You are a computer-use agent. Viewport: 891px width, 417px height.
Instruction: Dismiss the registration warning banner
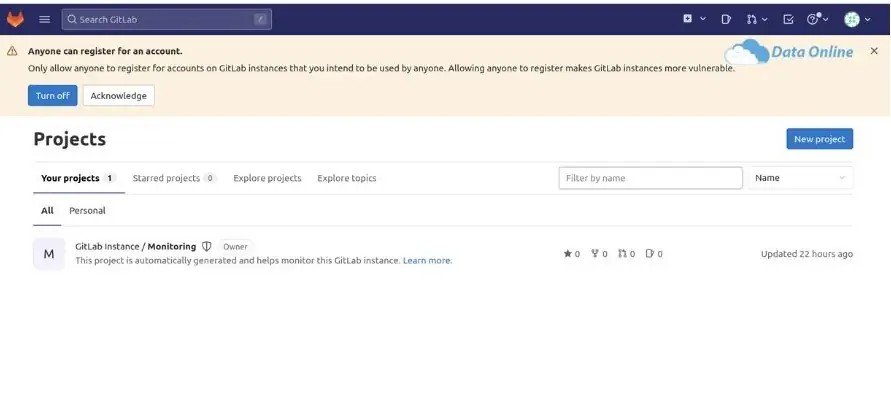coord(874,51)
